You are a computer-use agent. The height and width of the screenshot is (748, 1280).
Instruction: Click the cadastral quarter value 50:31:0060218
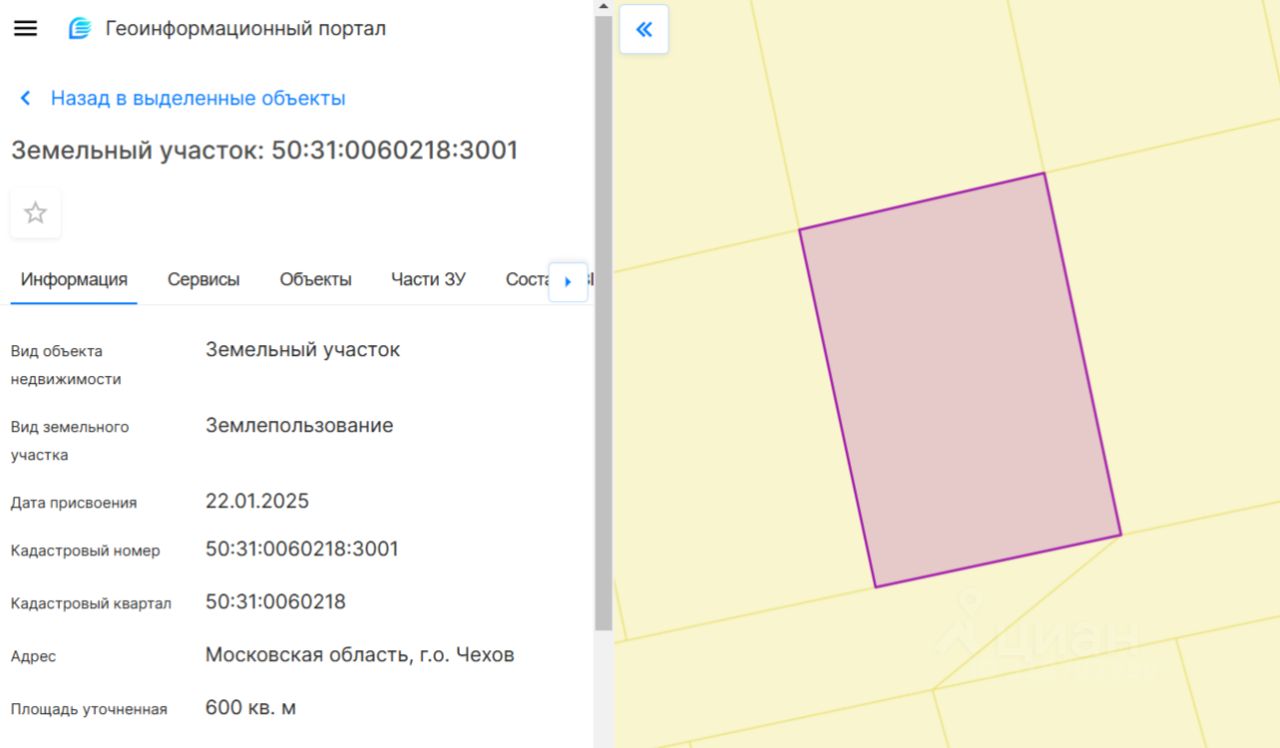[x=276, y=602]
